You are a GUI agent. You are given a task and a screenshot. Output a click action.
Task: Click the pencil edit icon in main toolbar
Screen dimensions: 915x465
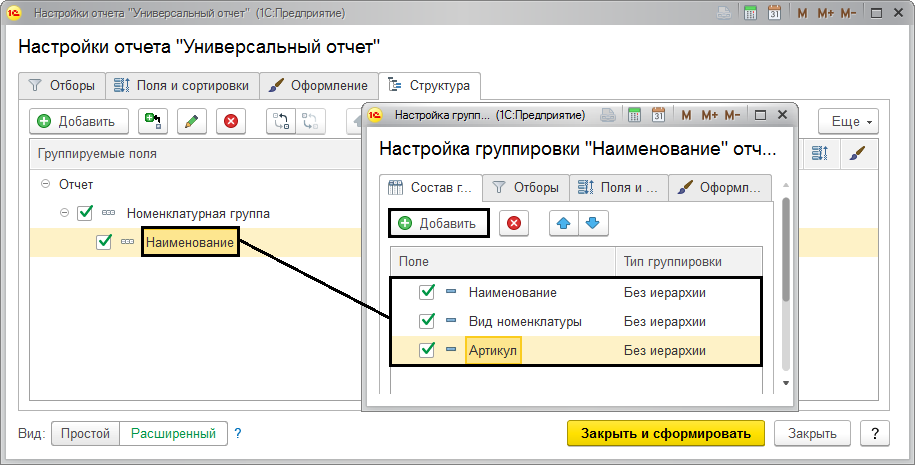click(192, 121)
